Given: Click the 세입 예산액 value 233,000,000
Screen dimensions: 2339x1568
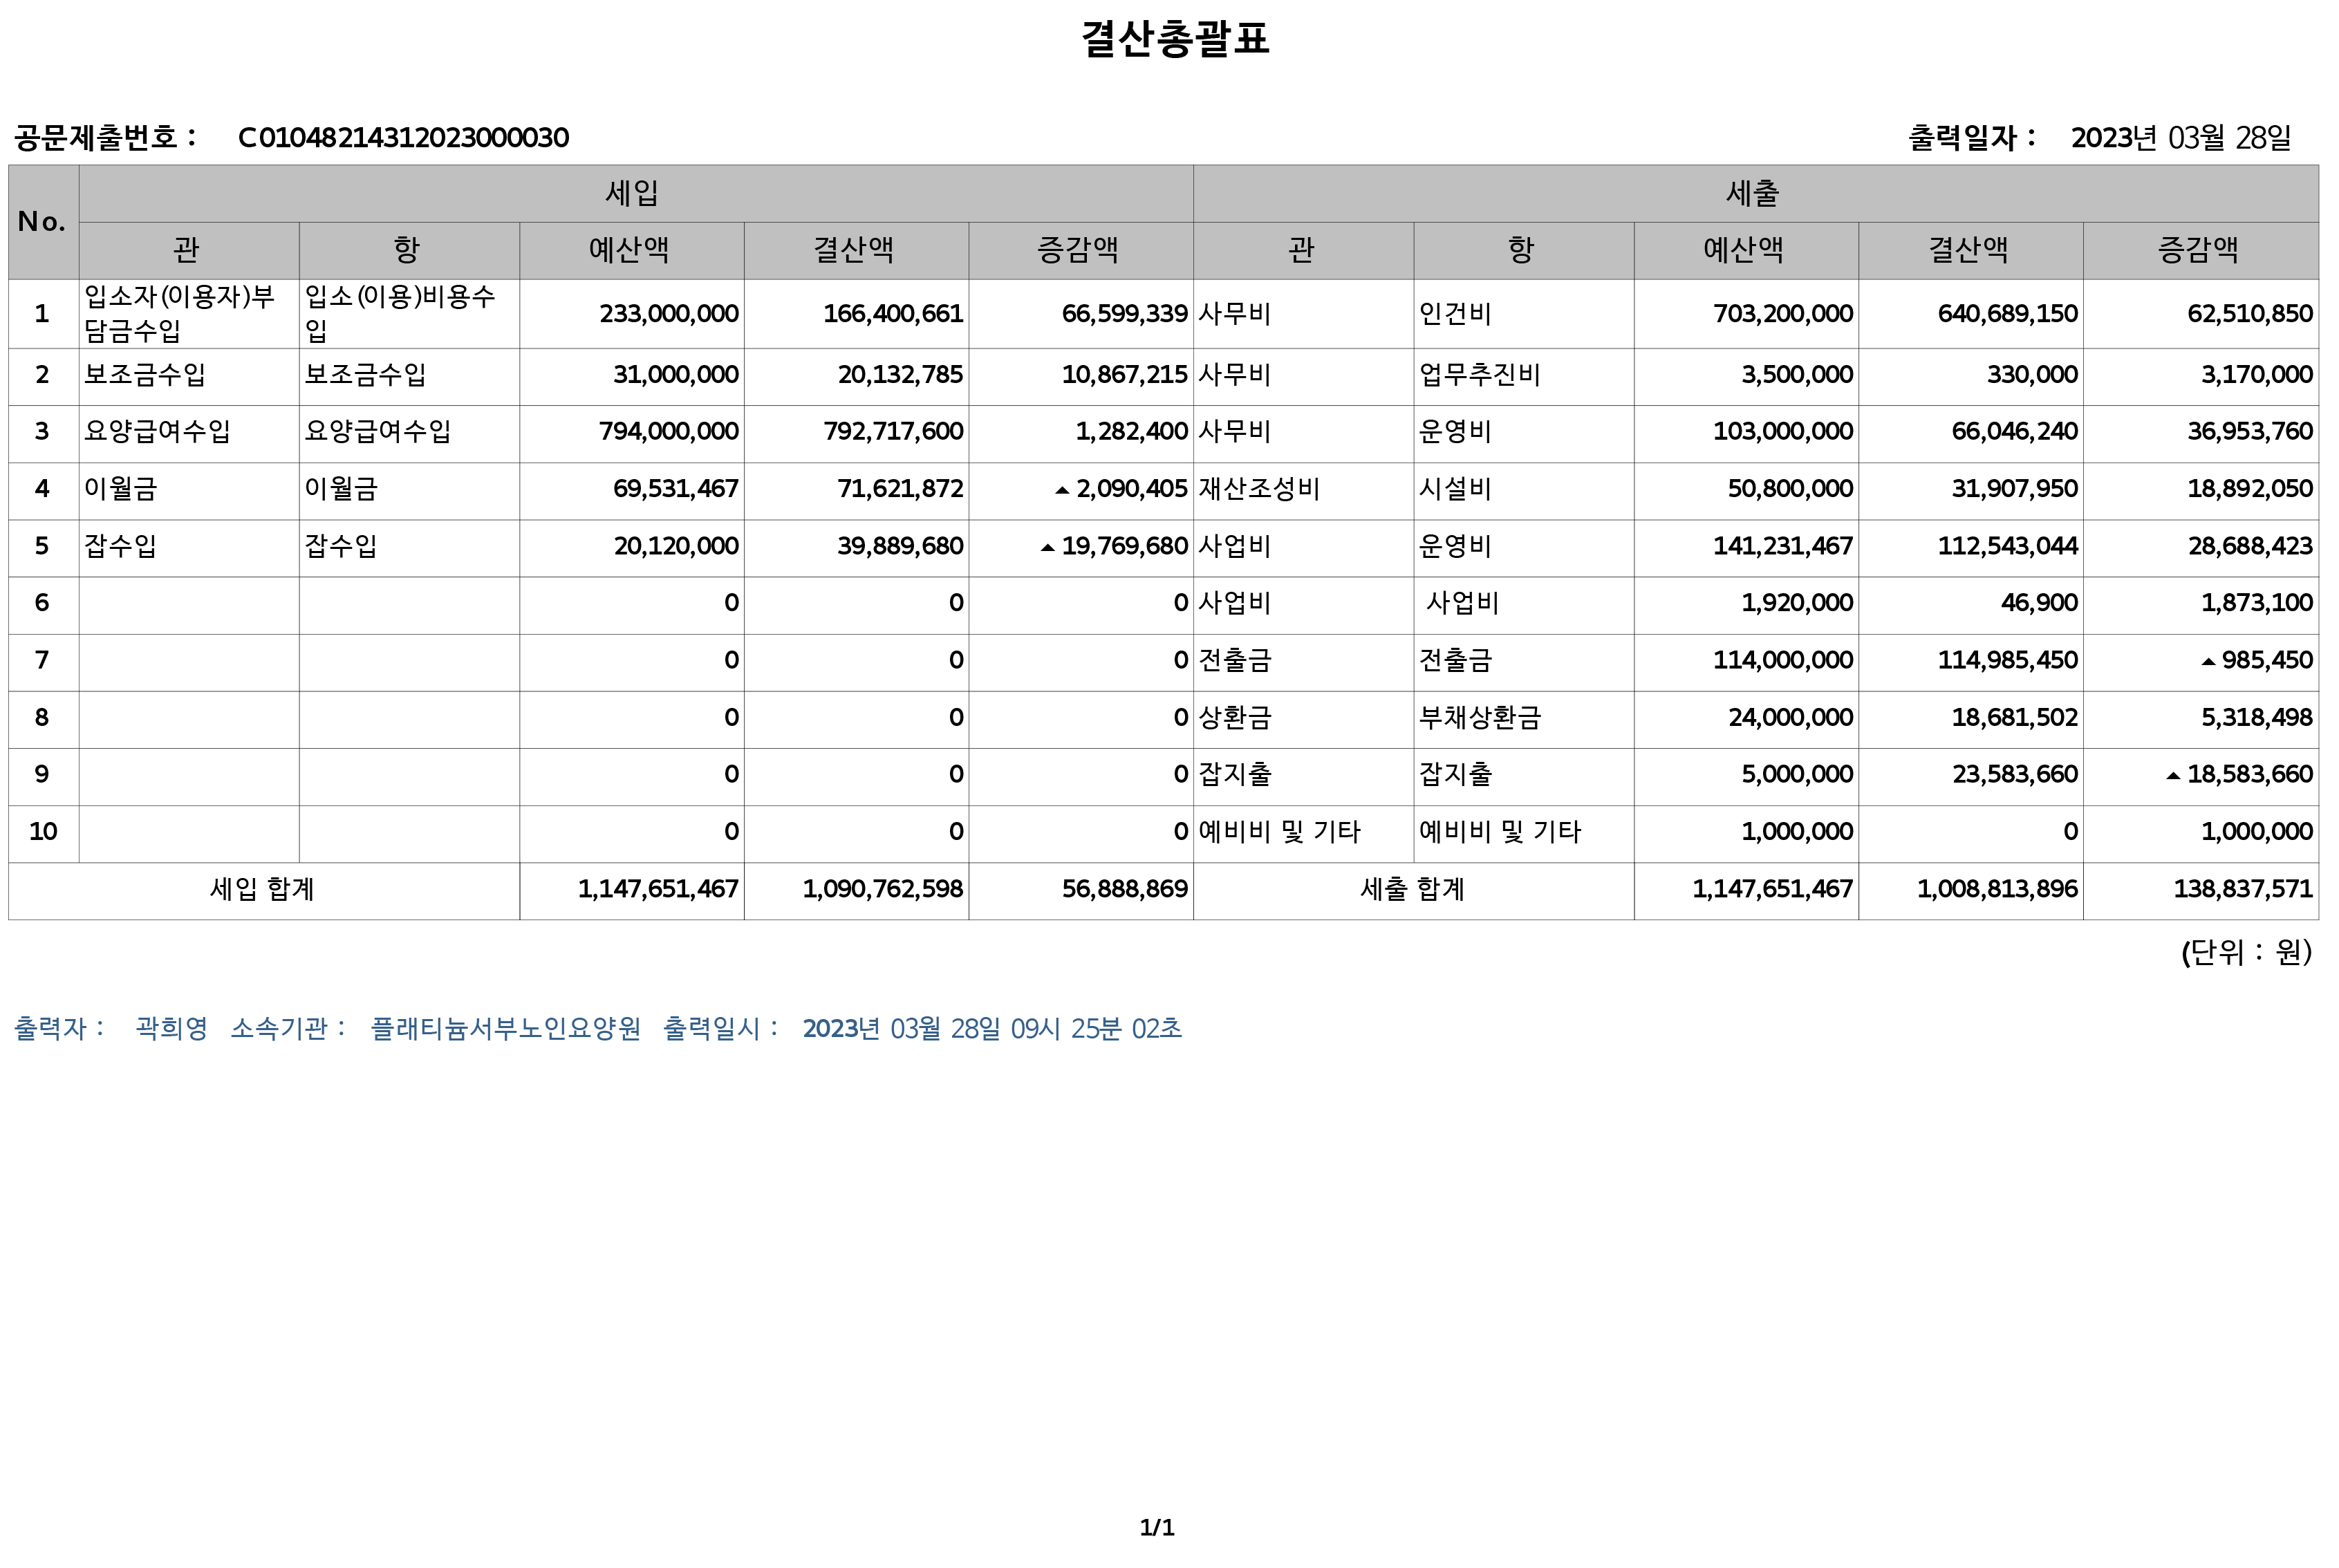Looking at the screenshot, I should 668,314.
